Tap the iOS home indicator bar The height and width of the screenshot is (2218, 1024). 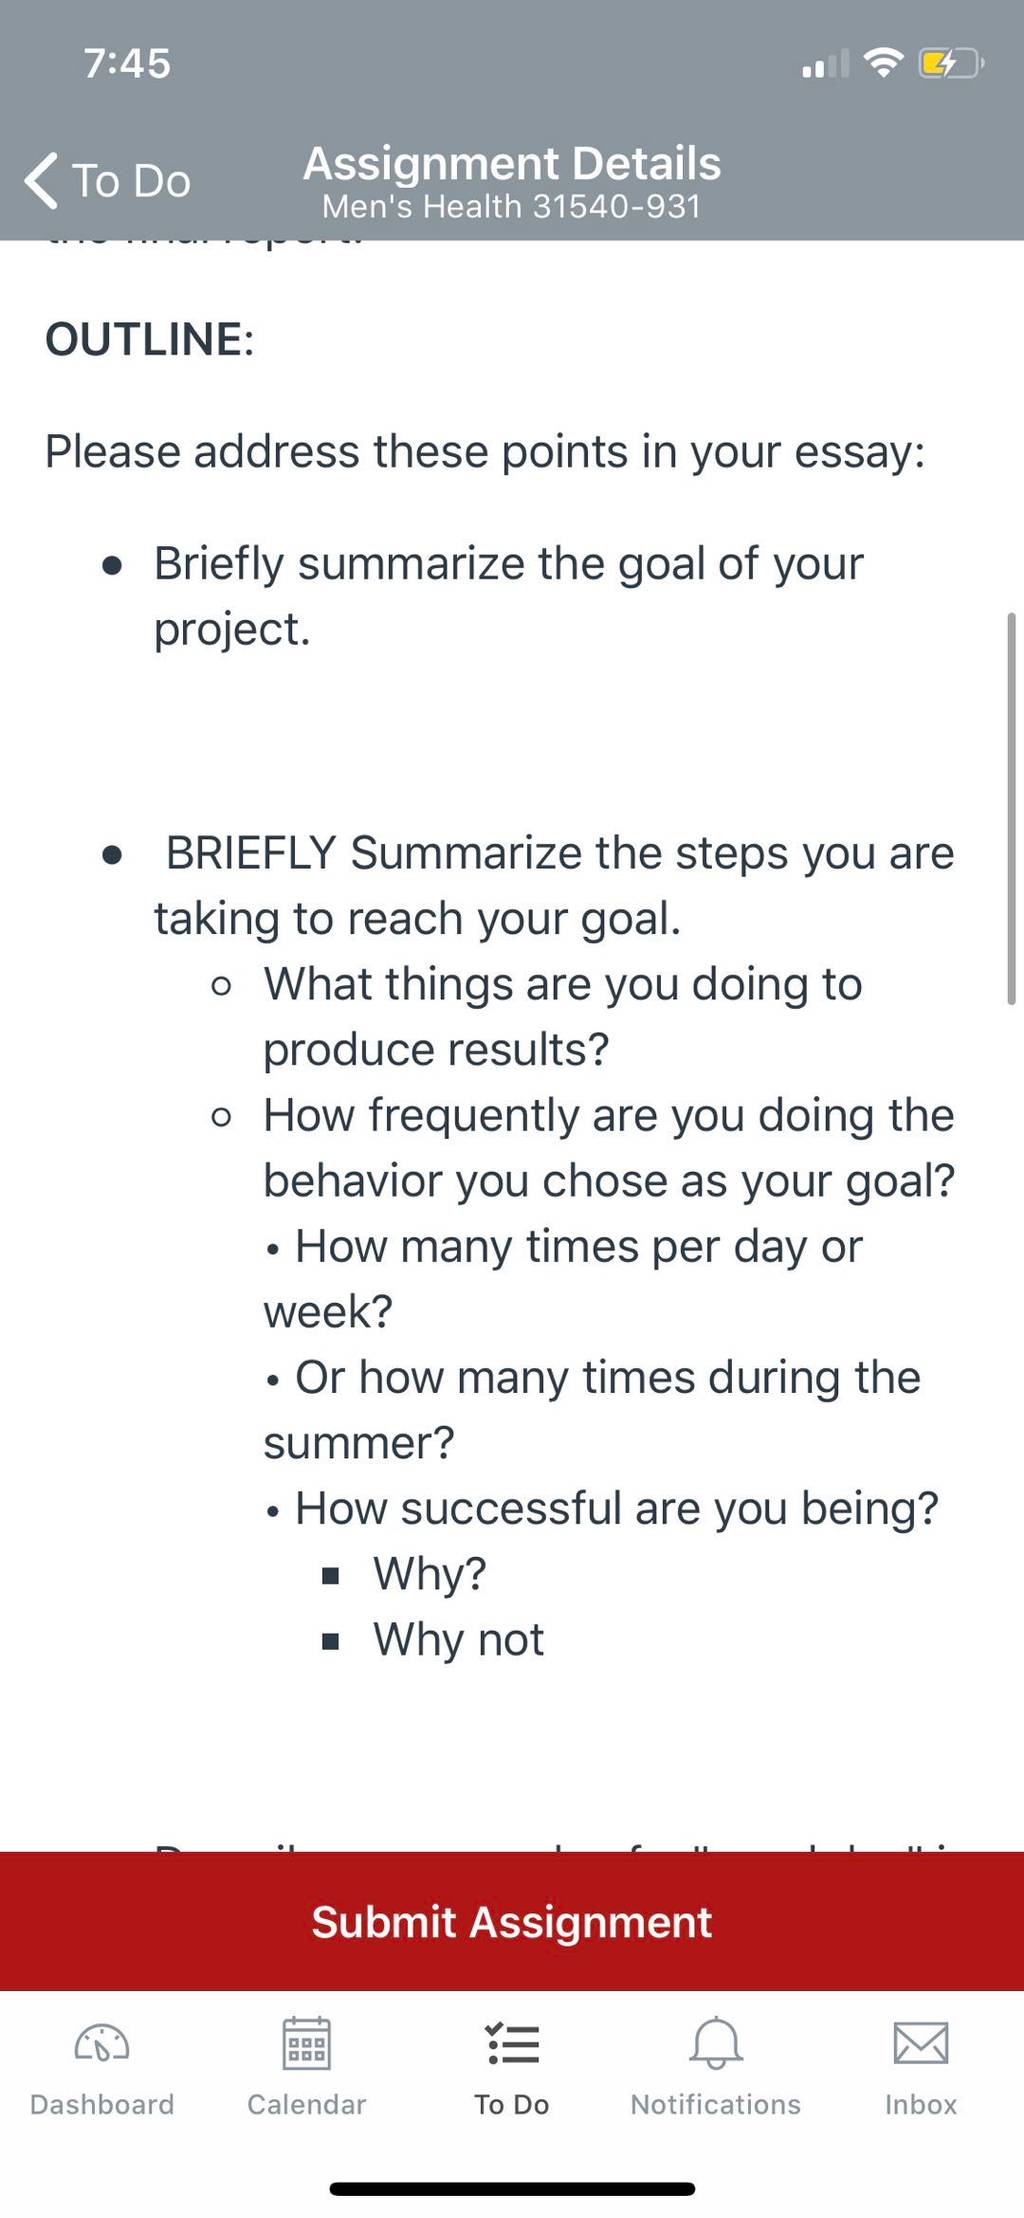pyautogui.click(x=512, y=2189)
